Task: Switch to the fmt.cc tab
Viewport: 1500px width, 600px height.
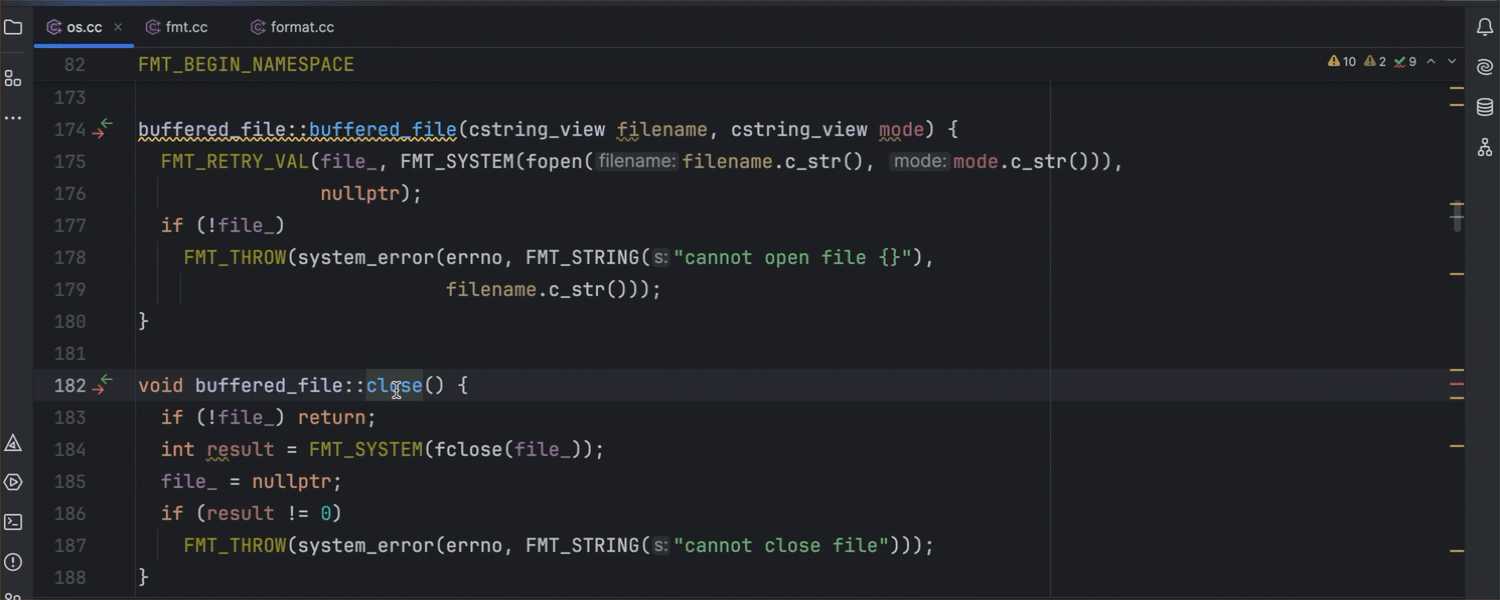Action: click(x=176, y=27)
